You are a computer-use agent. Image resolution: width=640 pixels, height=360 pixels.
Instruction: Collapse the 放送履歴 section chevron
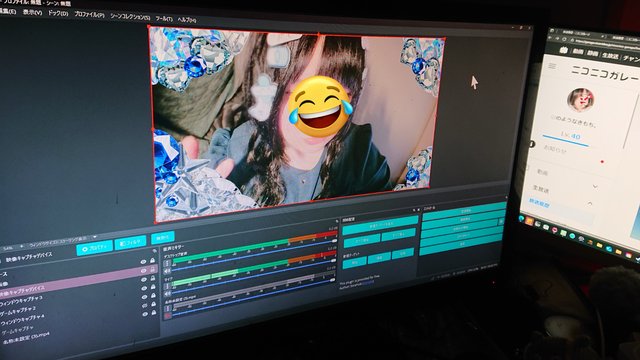(590, 203)
